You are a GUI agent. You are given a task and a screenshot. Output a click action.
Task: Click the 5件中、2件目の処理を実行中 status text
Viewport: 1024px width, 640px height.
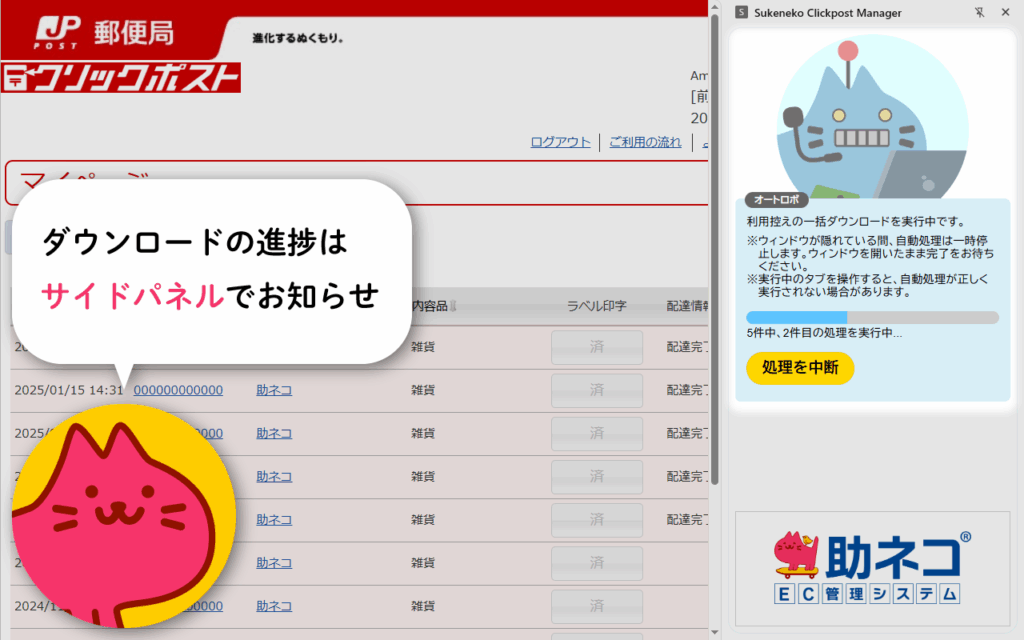tap(824, 333)
